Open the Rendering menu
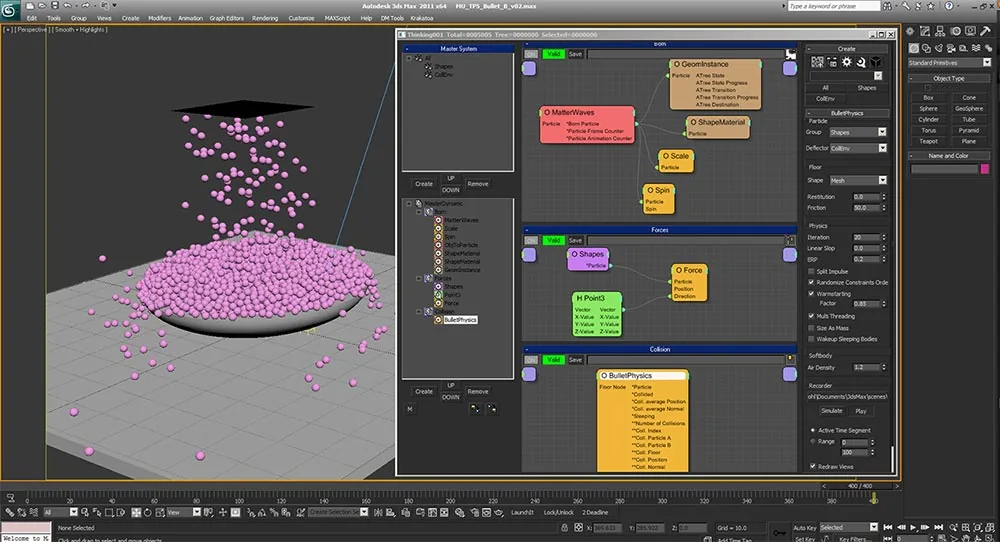Viewport: 1000px width, 542px height. (265, 18)
